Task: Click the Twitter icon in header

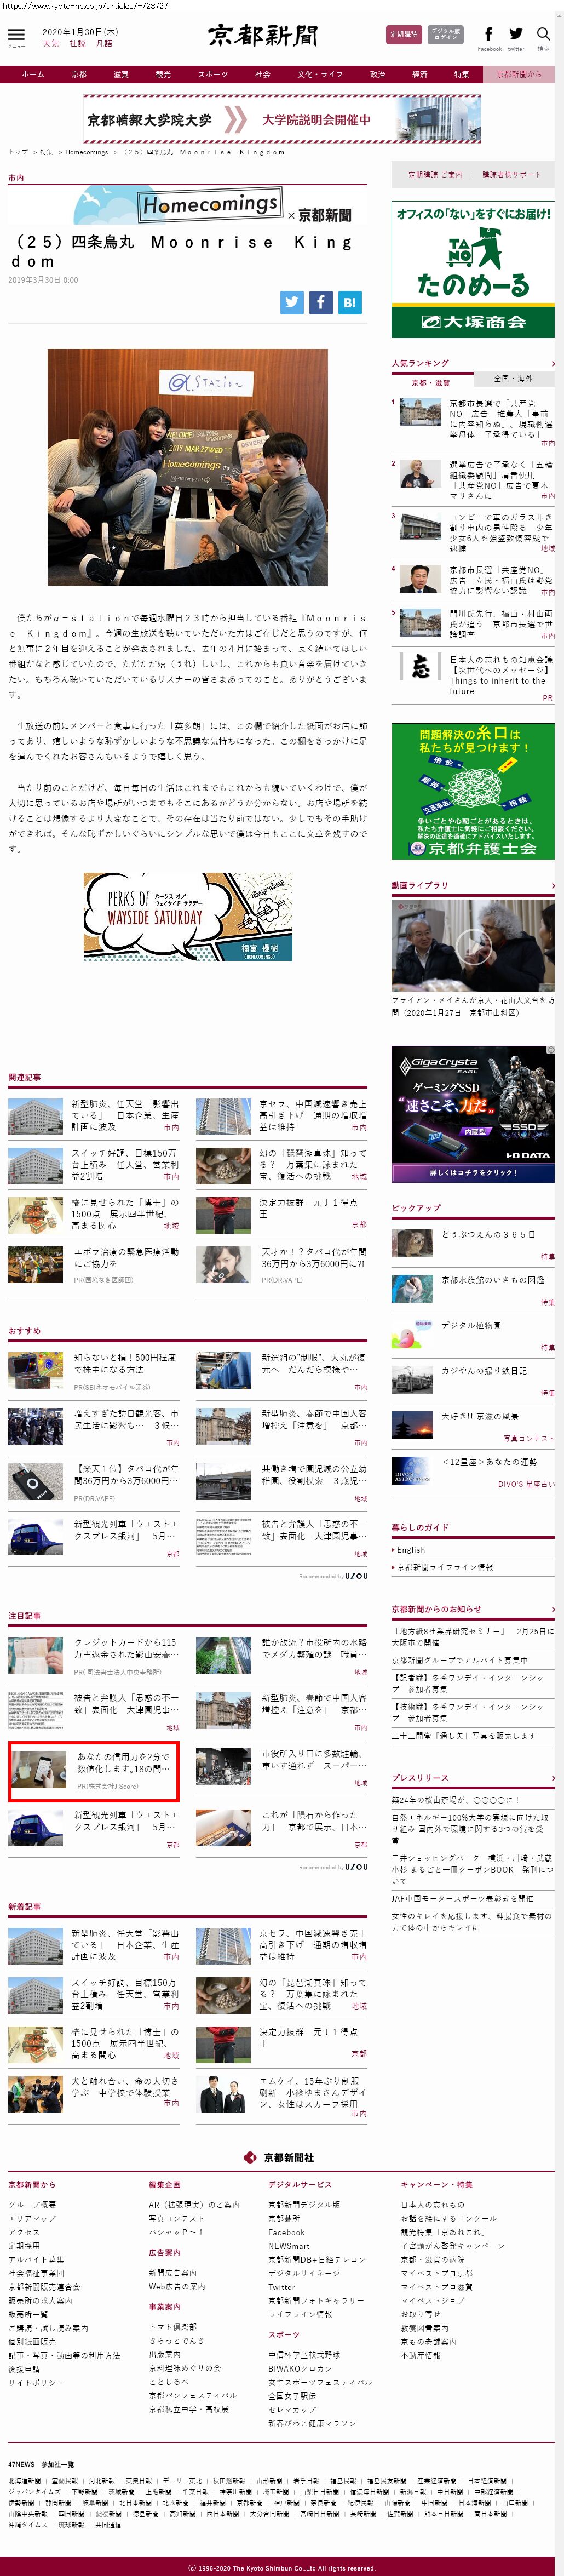Action: 516,35
